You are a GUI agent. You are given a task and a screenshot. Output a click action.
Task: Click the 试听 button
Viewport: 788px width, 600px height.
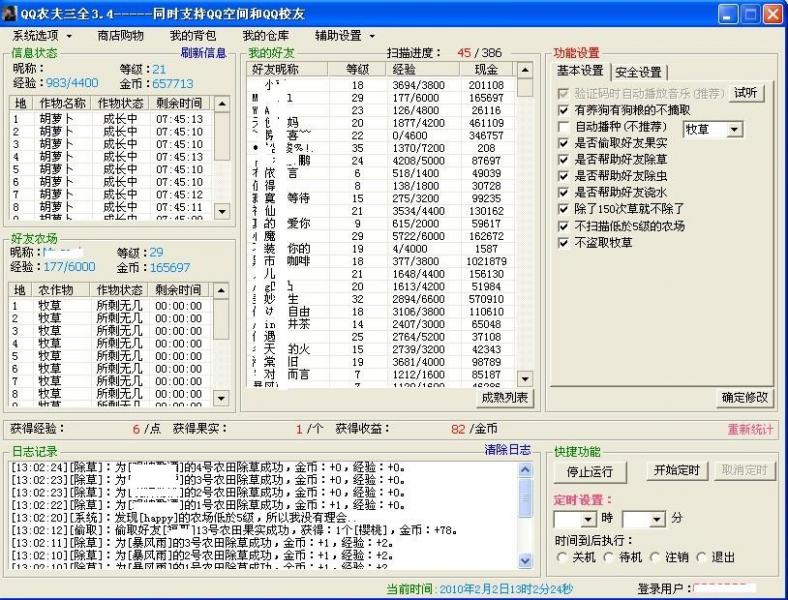point(746,92)
